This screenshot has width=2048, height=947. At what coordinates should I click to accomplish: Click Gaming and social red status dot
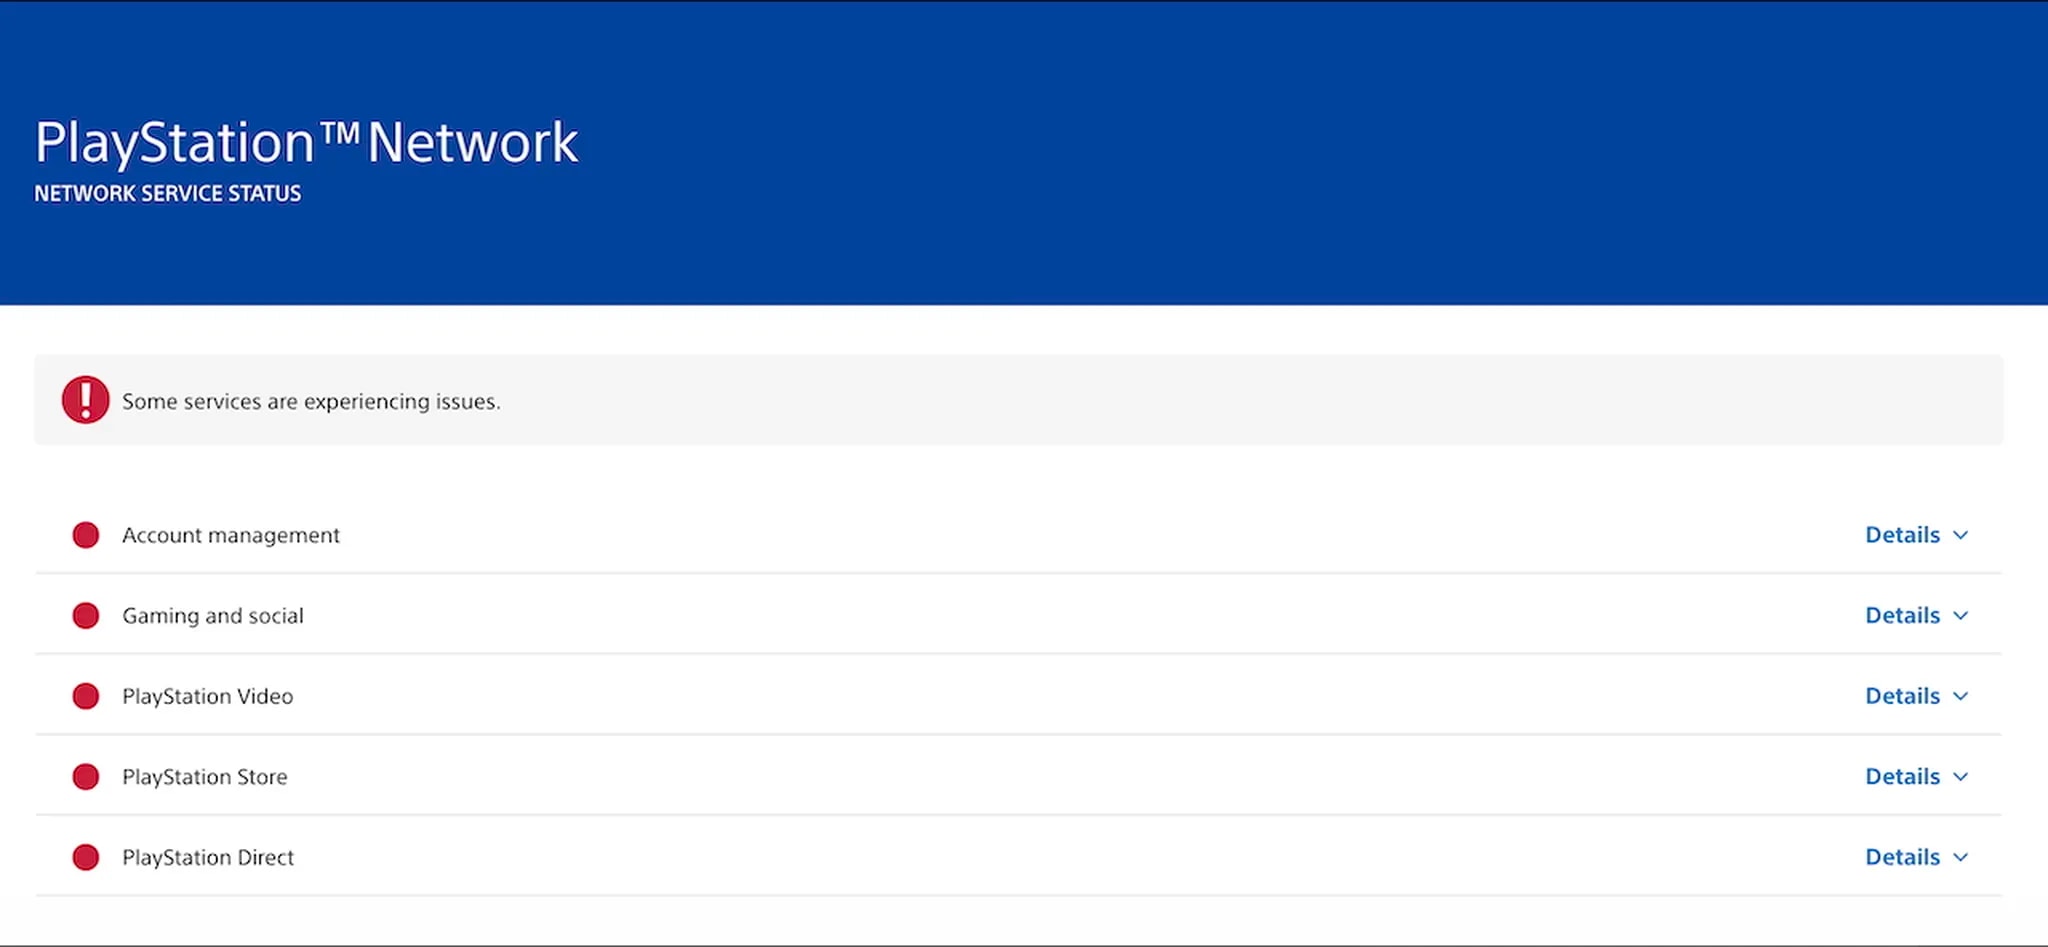point(86,616)
